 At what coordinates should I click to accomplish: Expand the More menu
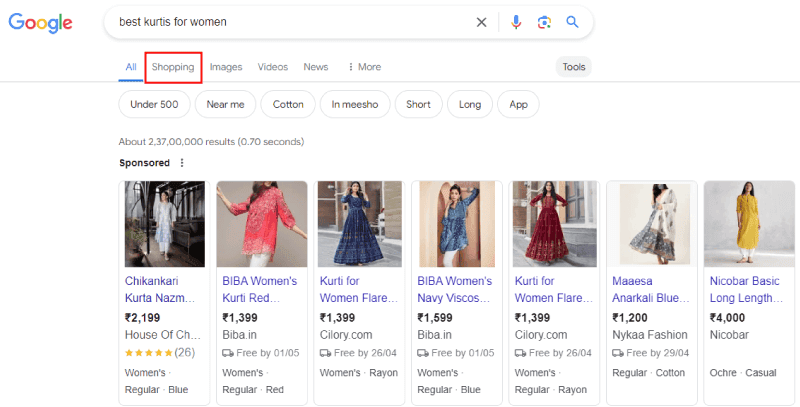(364, 67)
